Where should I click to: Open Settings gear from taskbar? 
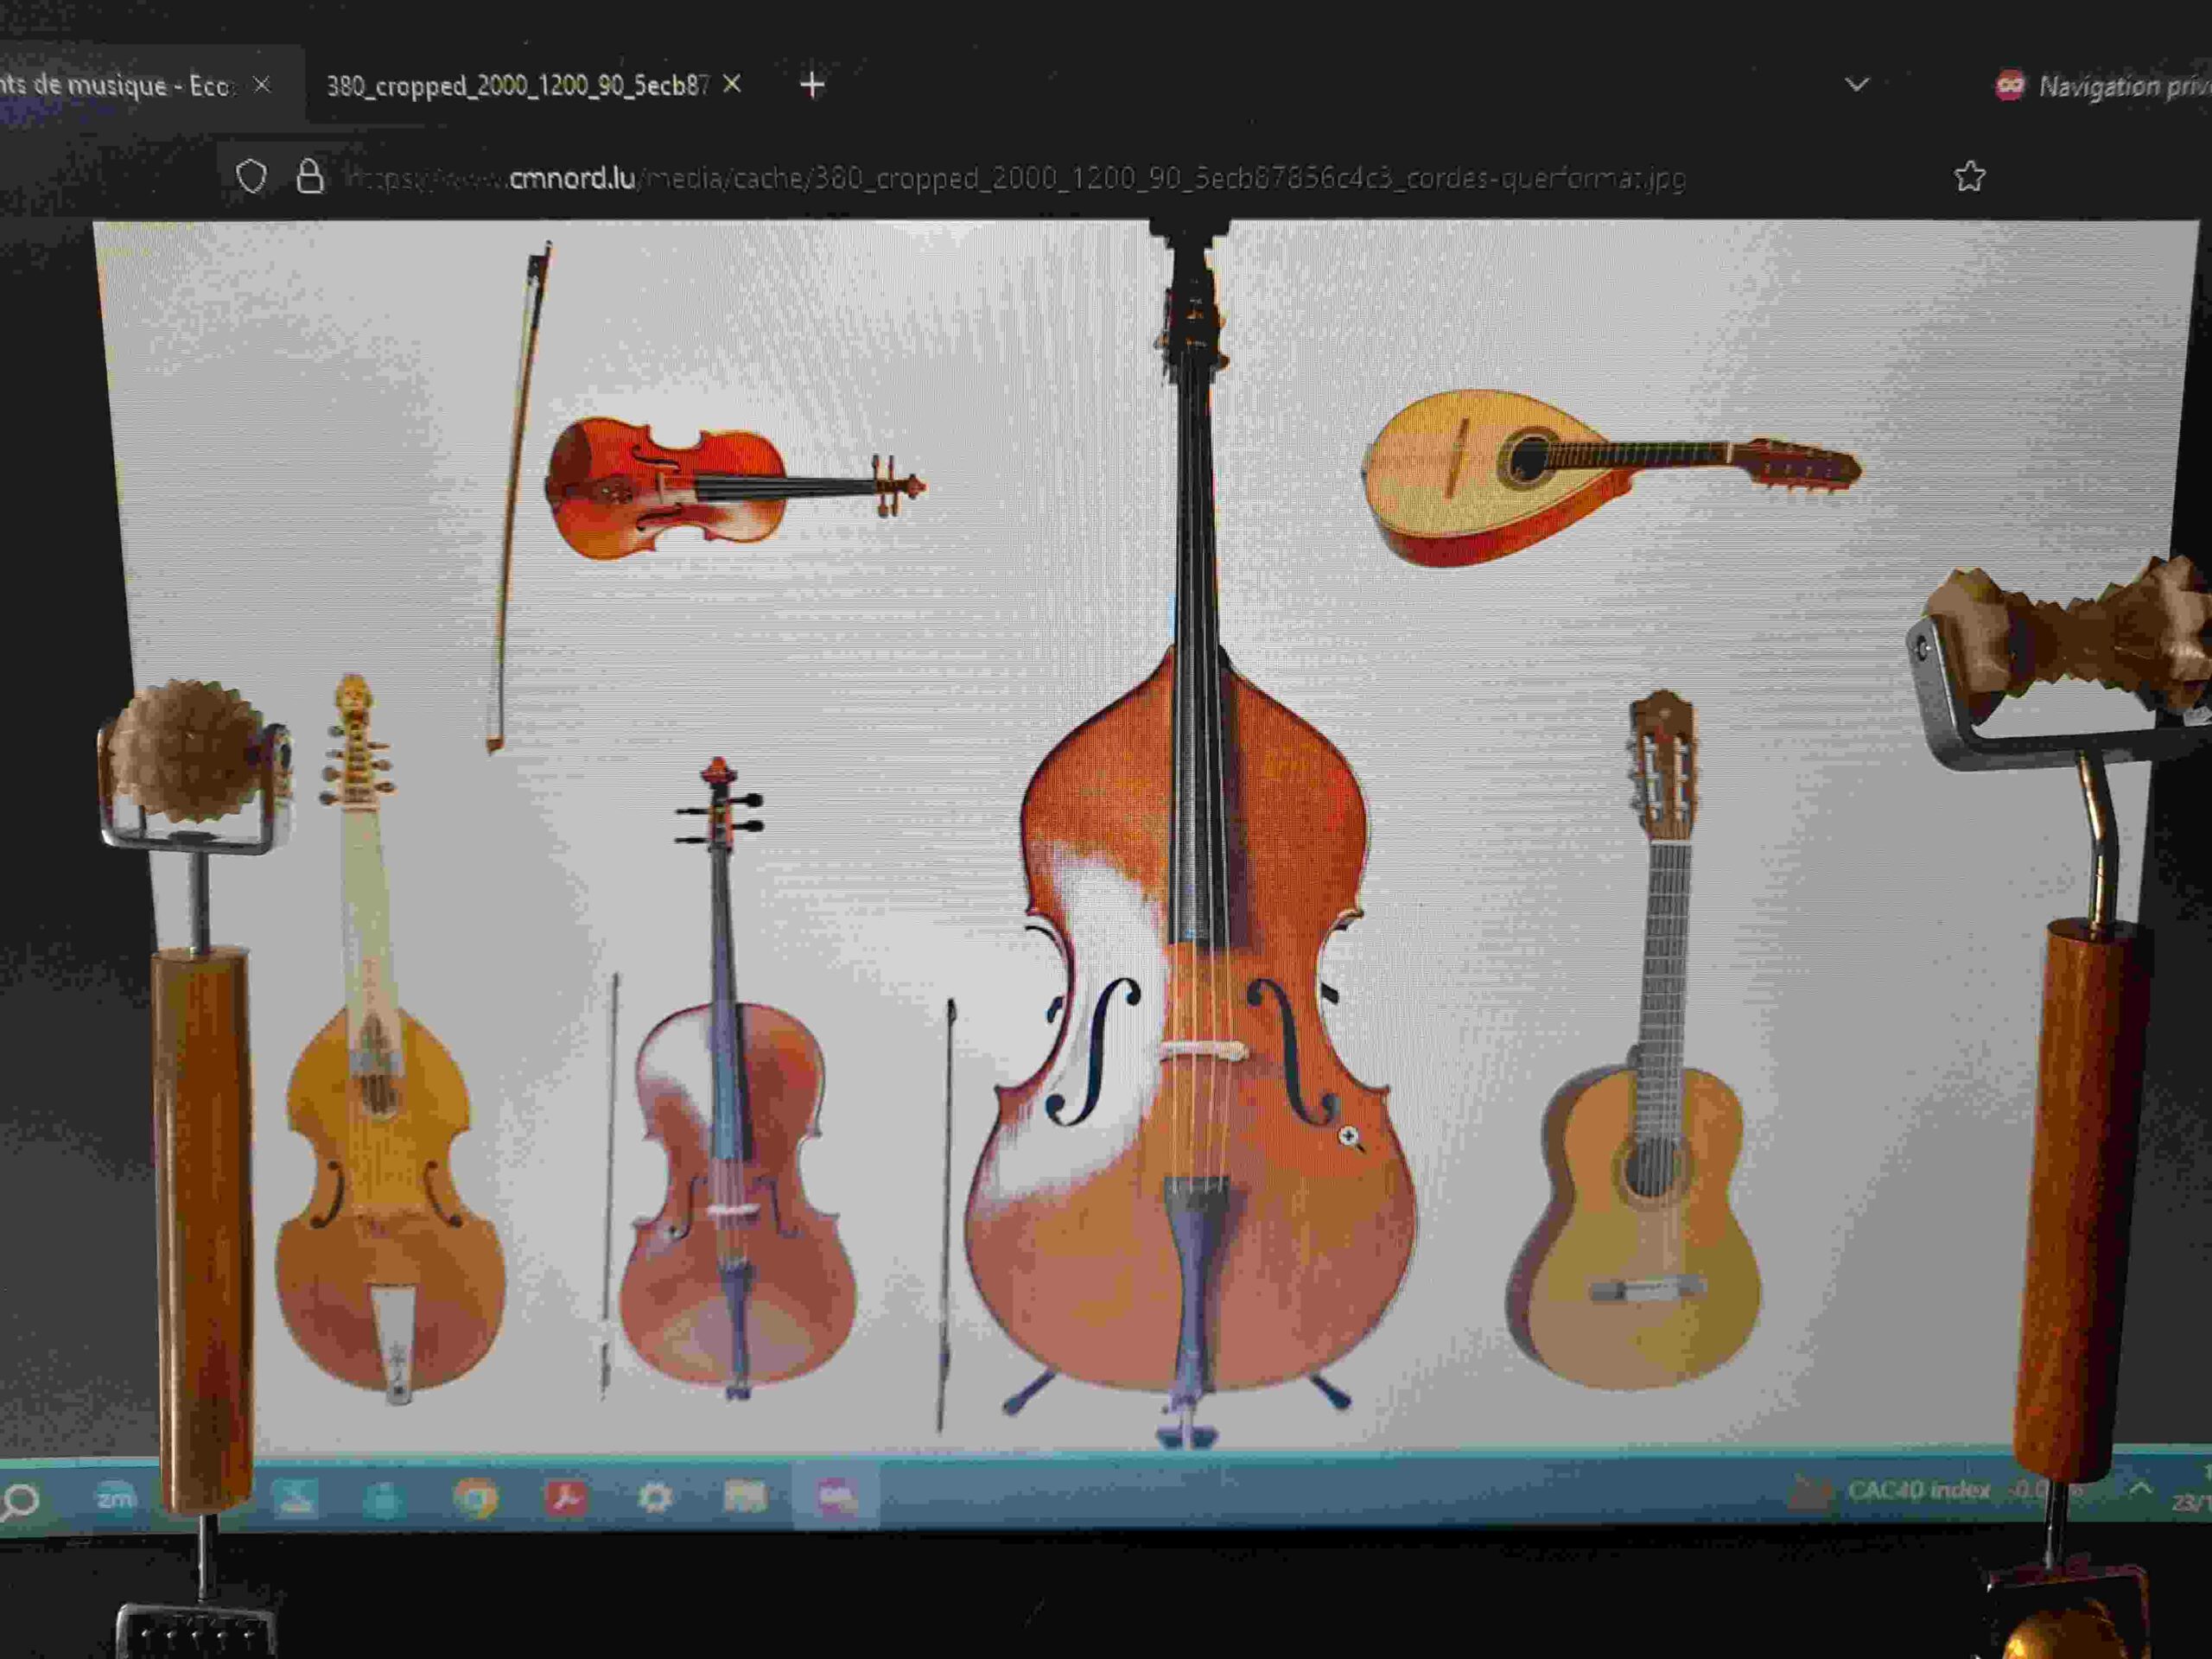655,1497
